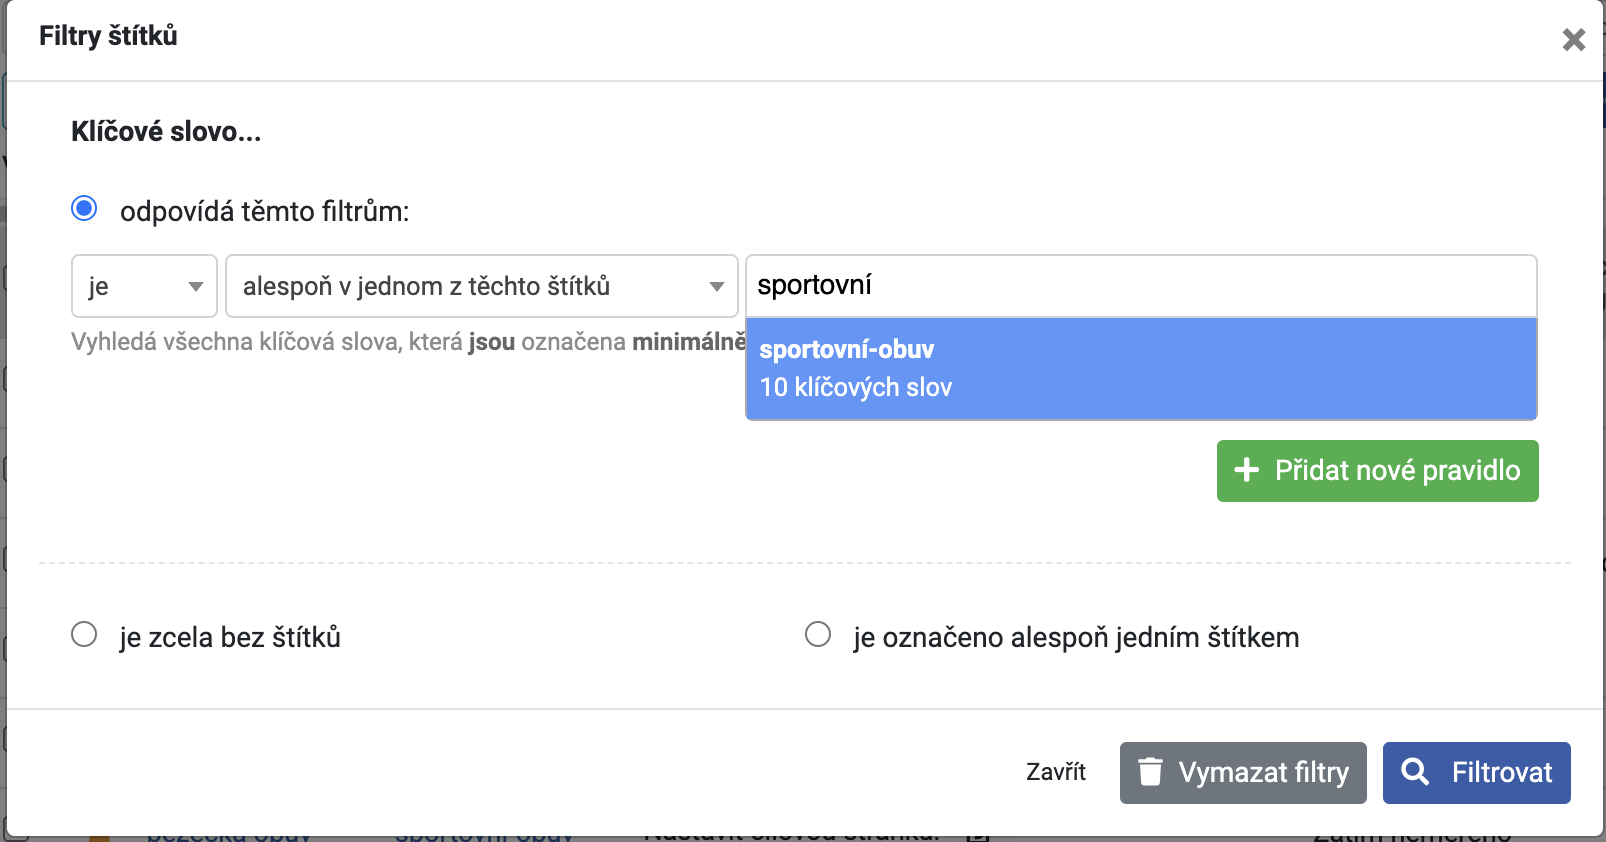Image resolution: width=1606 pixels, height=842 pixels.
Task: Click '10 klíčových slov' in the suggestion
Action: click(856, 387)
